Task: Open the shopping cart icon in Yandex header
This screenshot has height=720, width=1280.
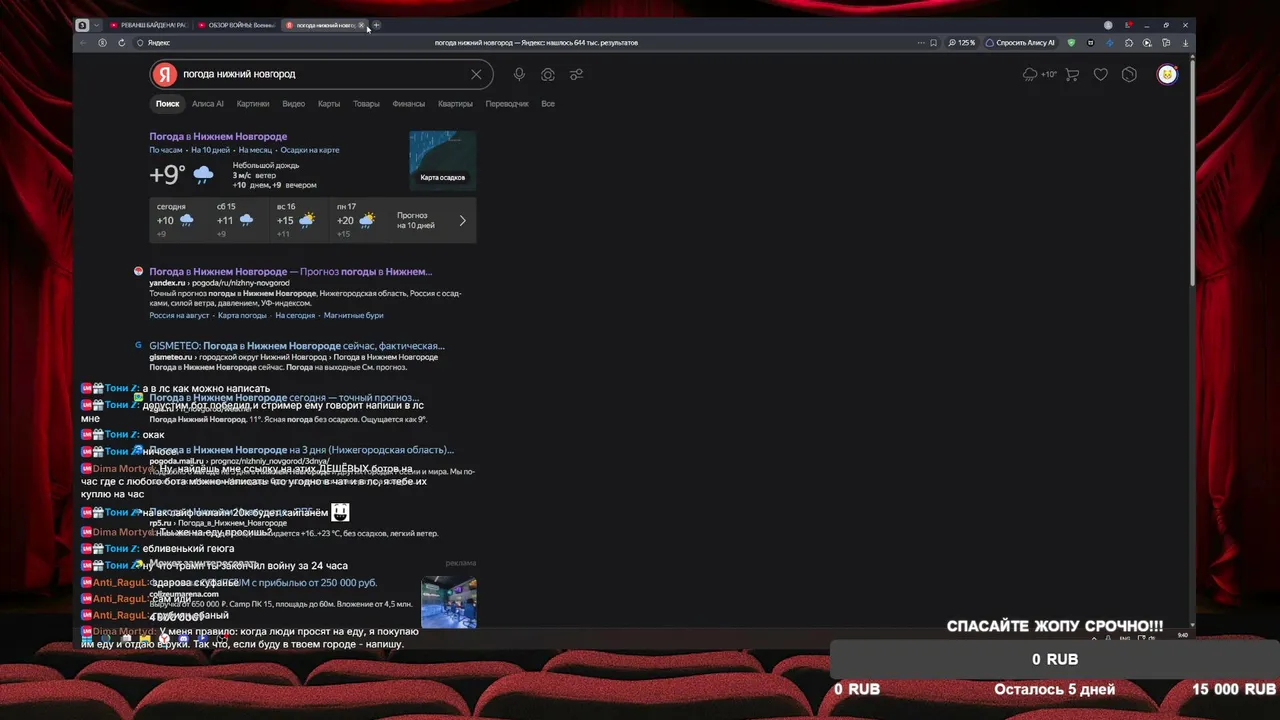Action: [1072, 74]
